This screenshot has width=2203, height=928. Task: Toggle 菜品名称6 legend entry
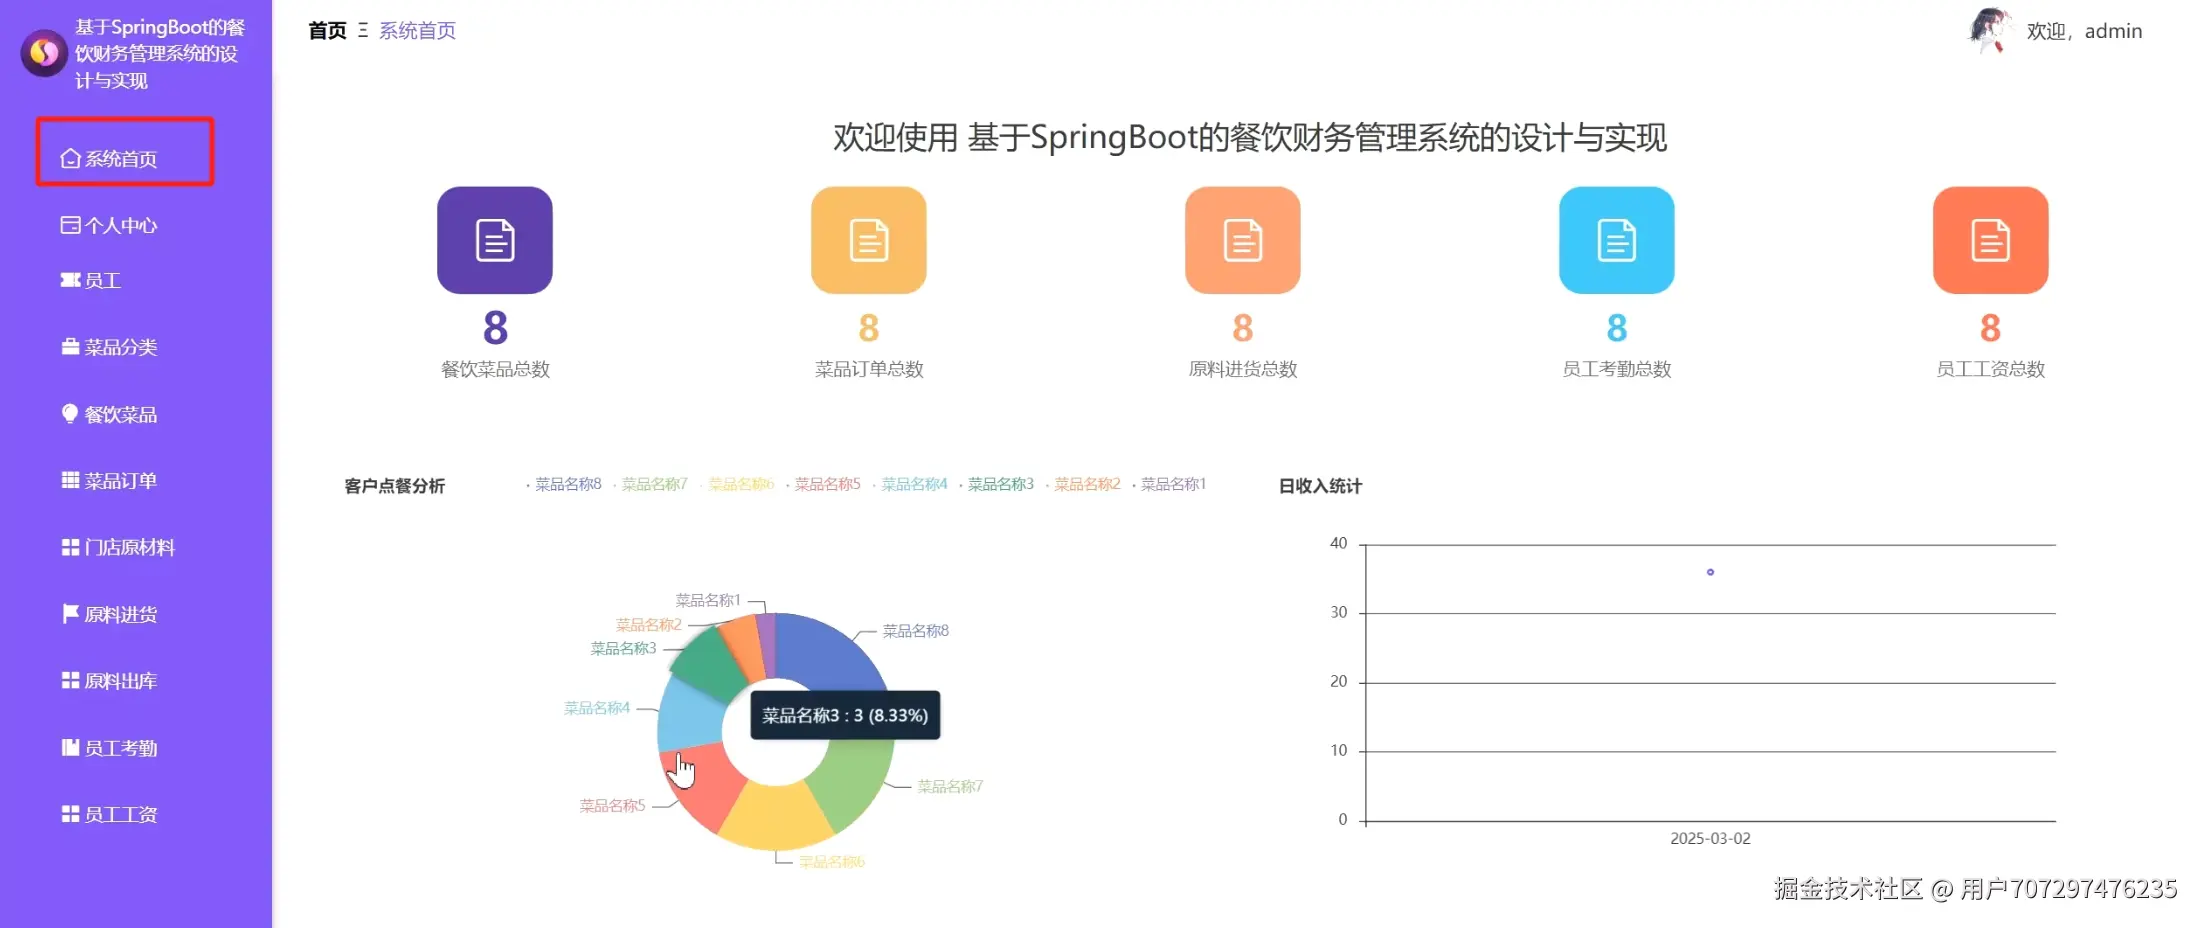point(737,484)
